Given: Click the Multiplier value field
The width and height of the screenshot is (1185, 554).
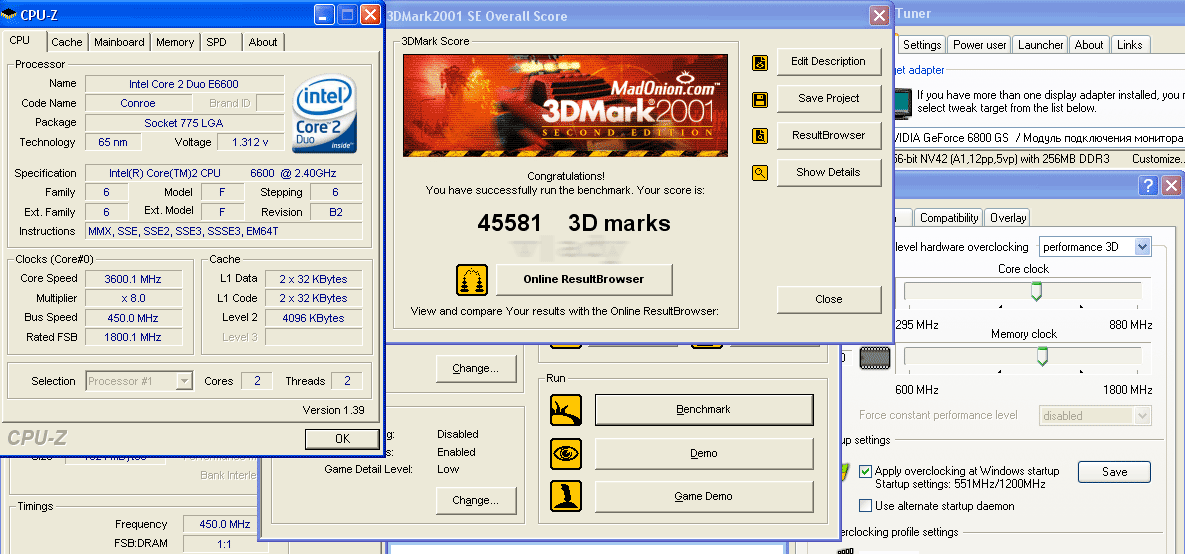Looking at the screenshot, I should point(133,299).
